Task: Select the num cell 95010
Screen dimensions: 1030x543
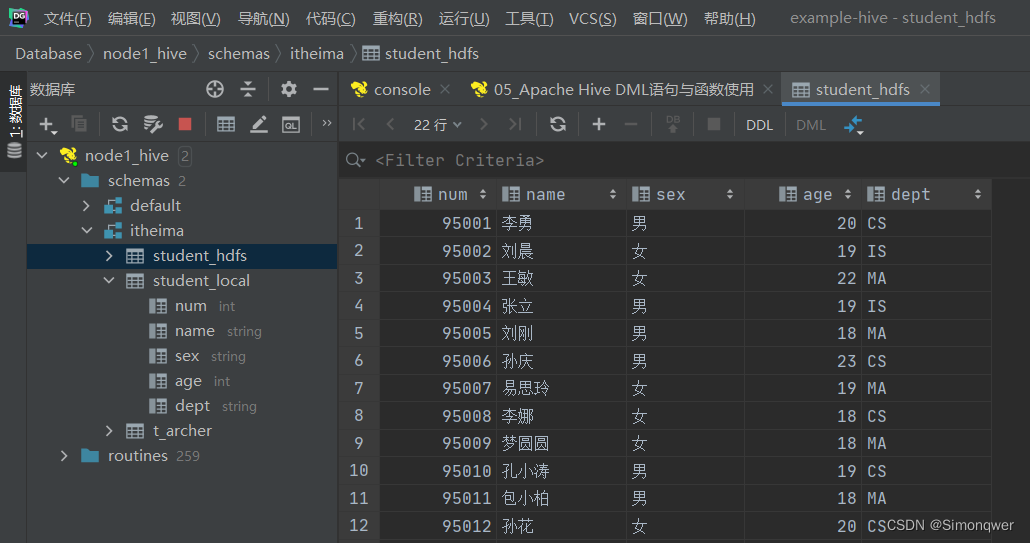Action: [x=438, y=471]
